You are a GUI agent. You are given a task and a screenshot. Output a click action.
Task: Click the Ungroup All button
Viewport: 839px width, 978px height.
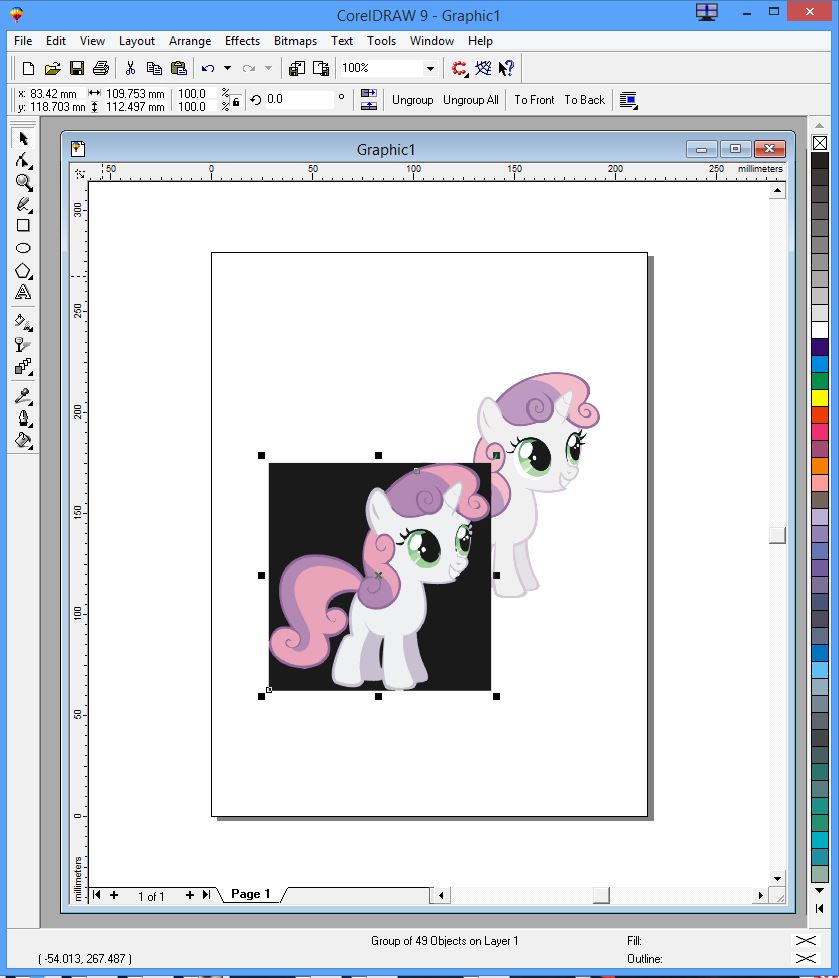click(470, 100)
